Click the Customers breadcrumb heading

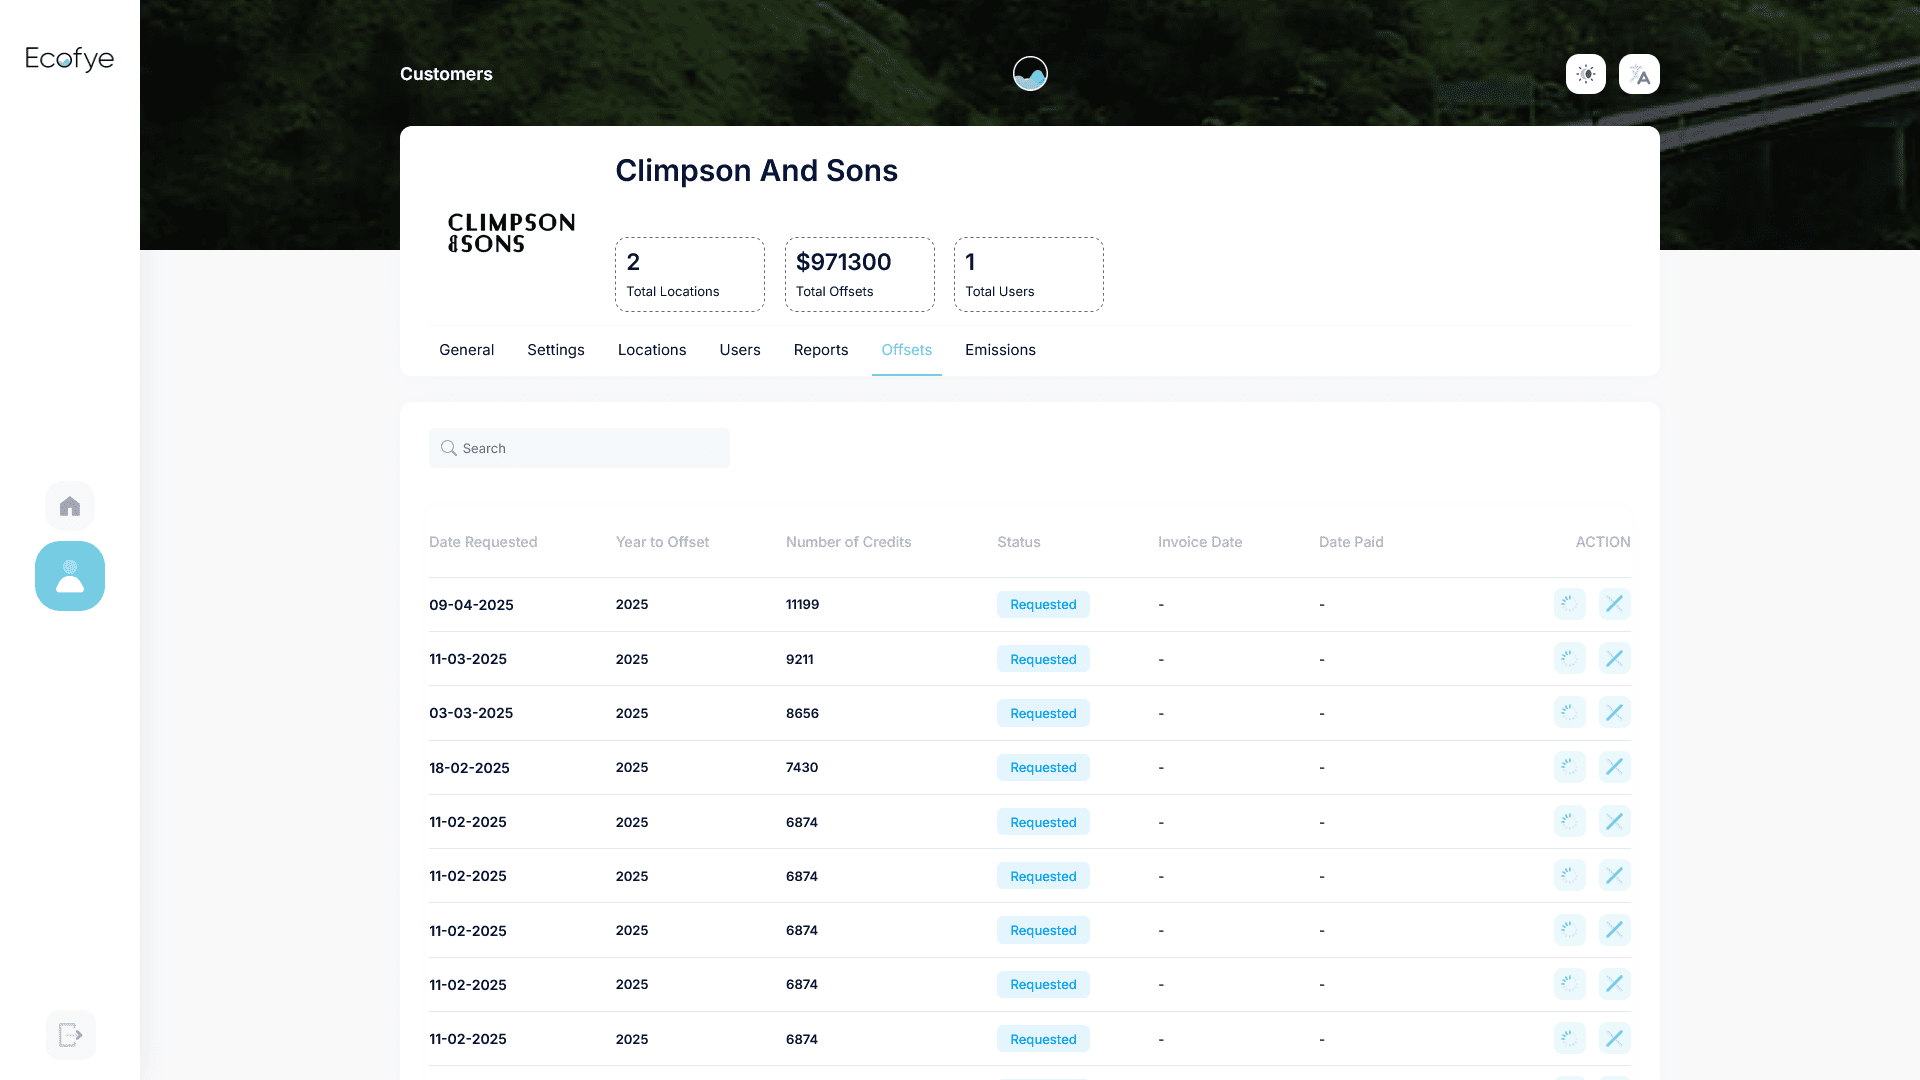click(446, 74)
